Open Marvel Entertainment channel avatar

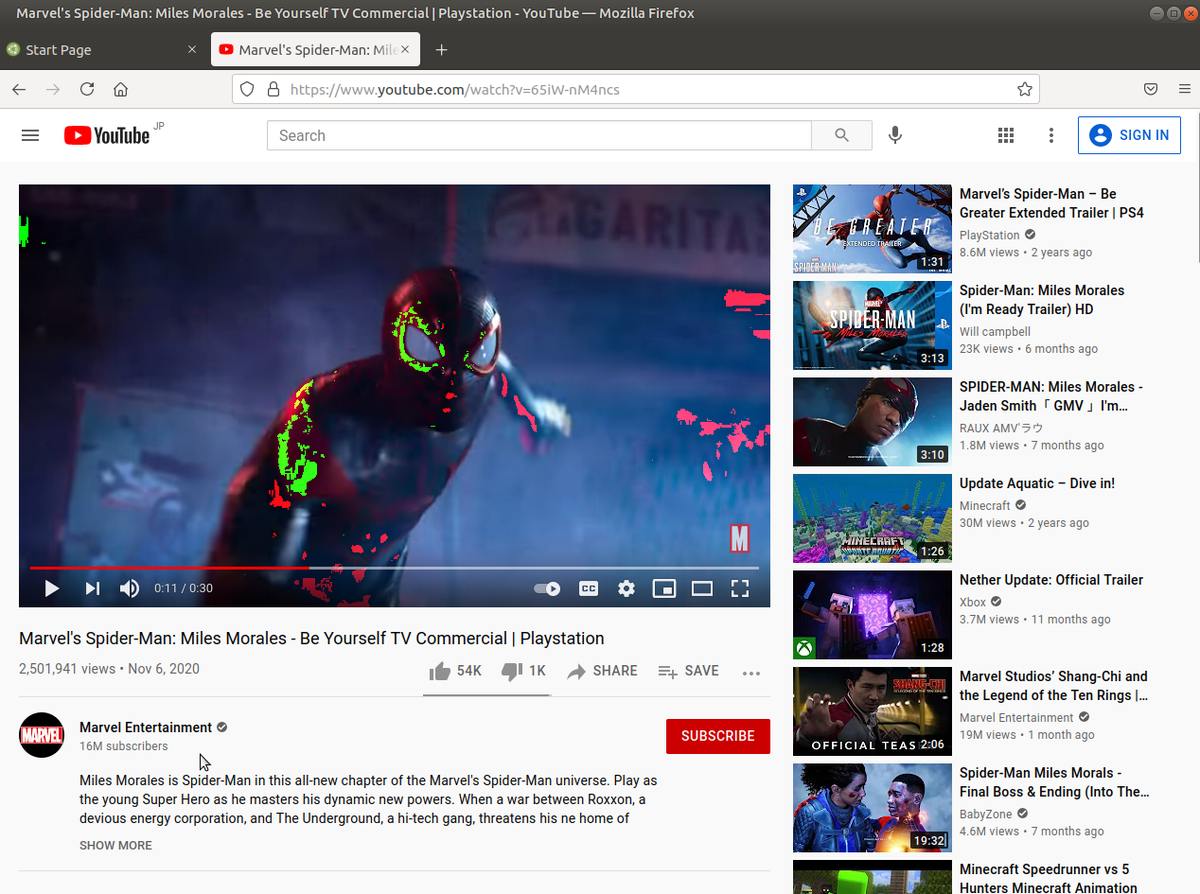41,735
